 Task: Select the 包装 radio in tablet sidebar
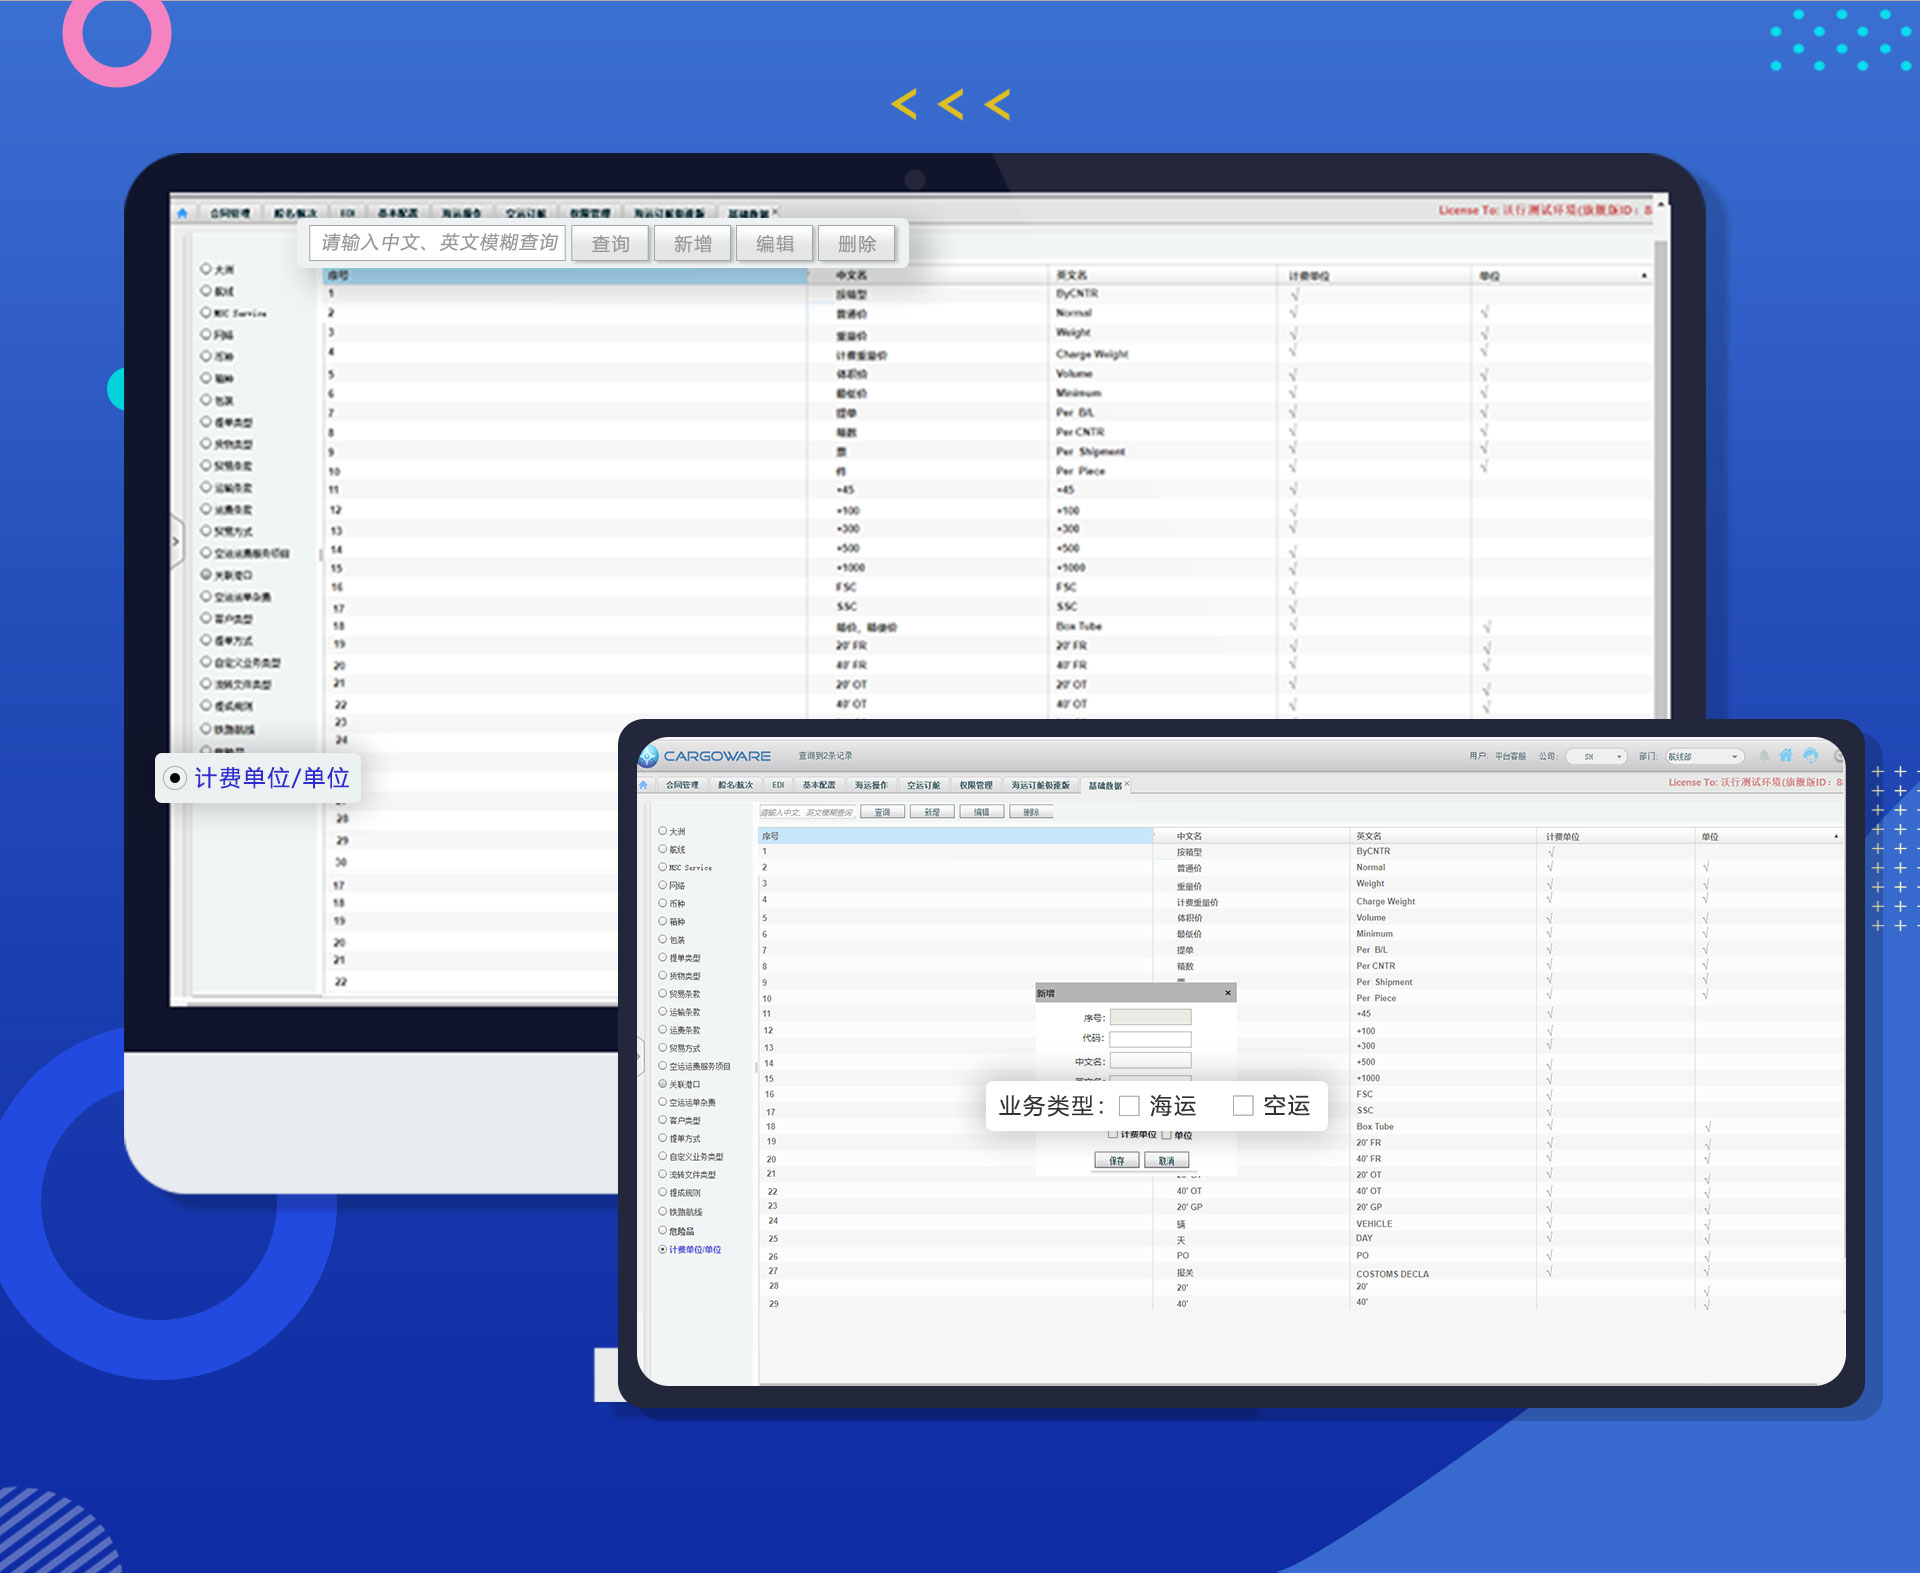(x=662, y=939)
